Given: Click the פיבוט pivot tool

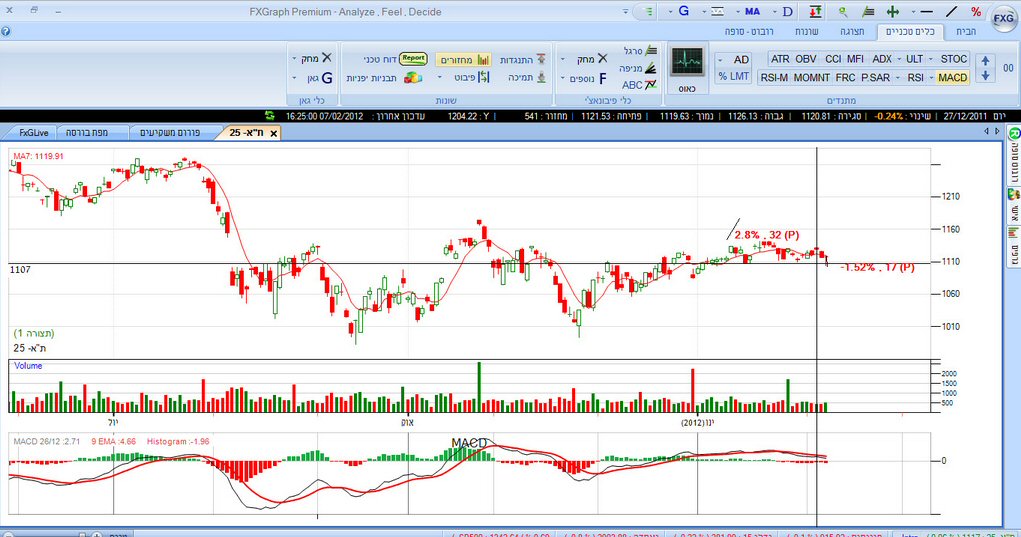Looking at the screenshot, I should [471, 77].
